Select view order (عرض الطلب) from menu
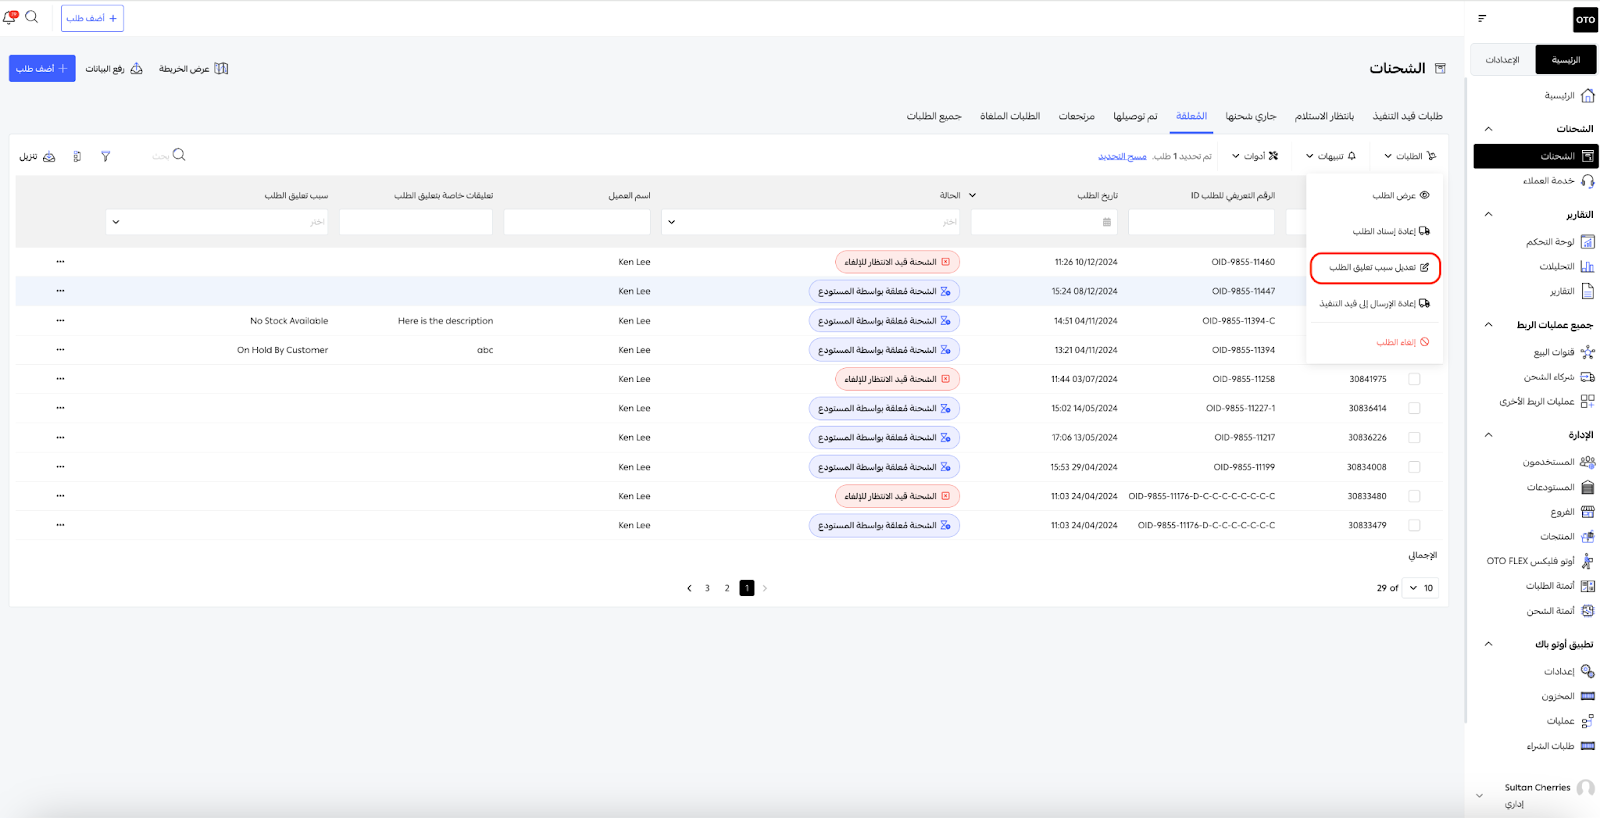The height and width of the screenshot is (818, 1600). point(1400,195)
